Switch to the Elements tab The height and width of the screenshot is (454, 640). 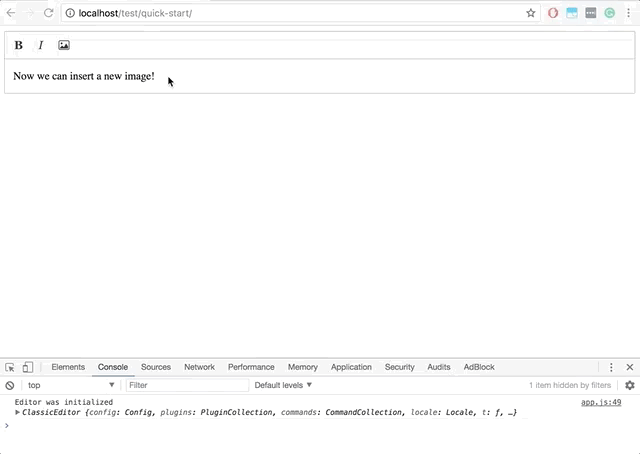pyautogui.click(x=68, y=367)
